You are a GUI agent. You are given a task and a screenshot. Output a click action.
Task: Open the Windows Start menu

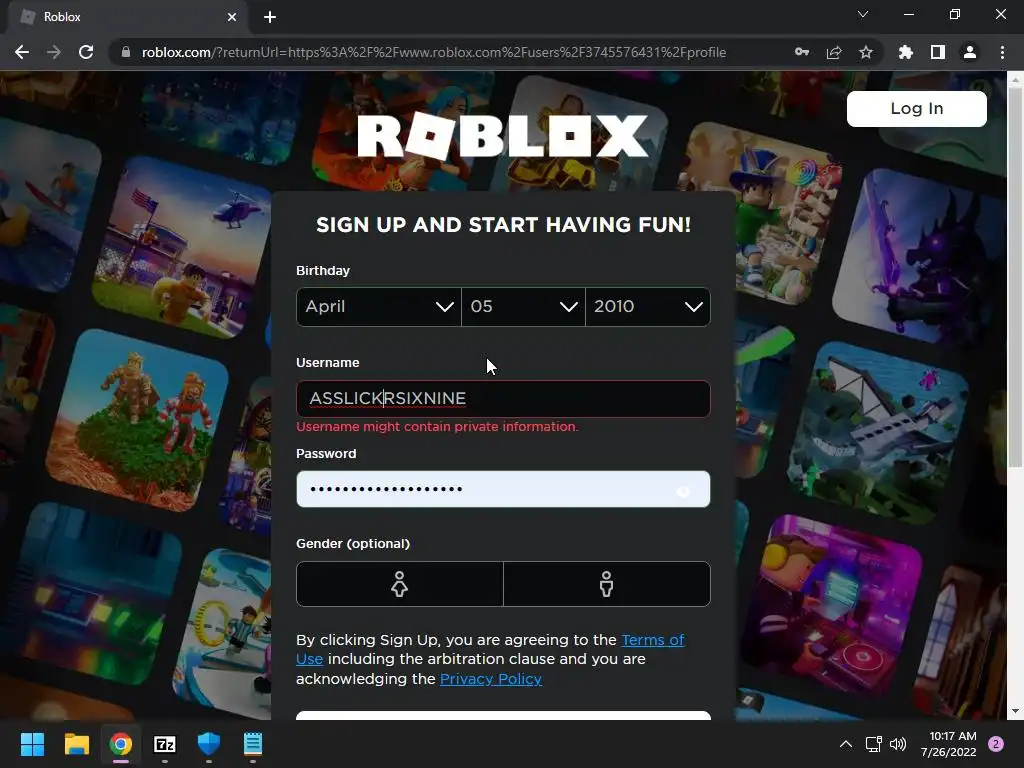coord(32,744)
